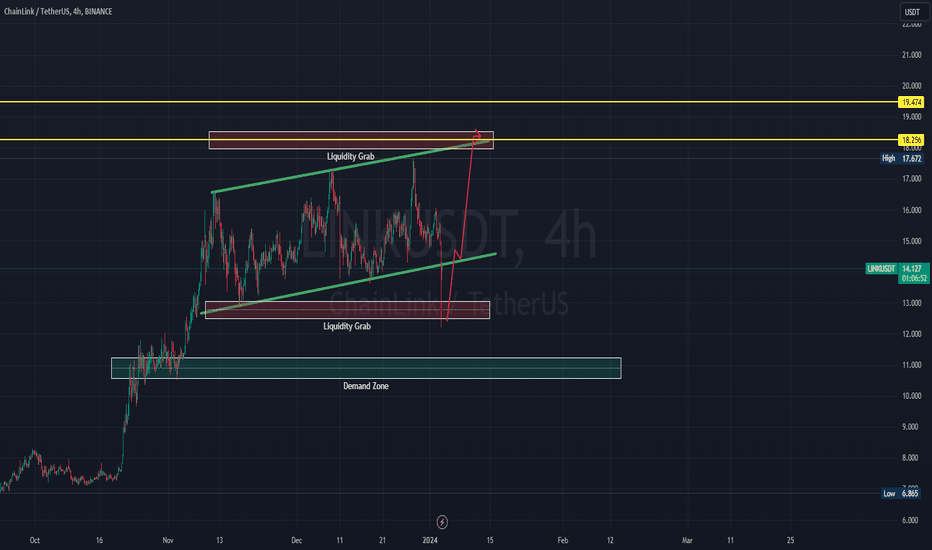Click the Nov date on time axis
This screenshot has width=932, height=550.
point(168,540)
